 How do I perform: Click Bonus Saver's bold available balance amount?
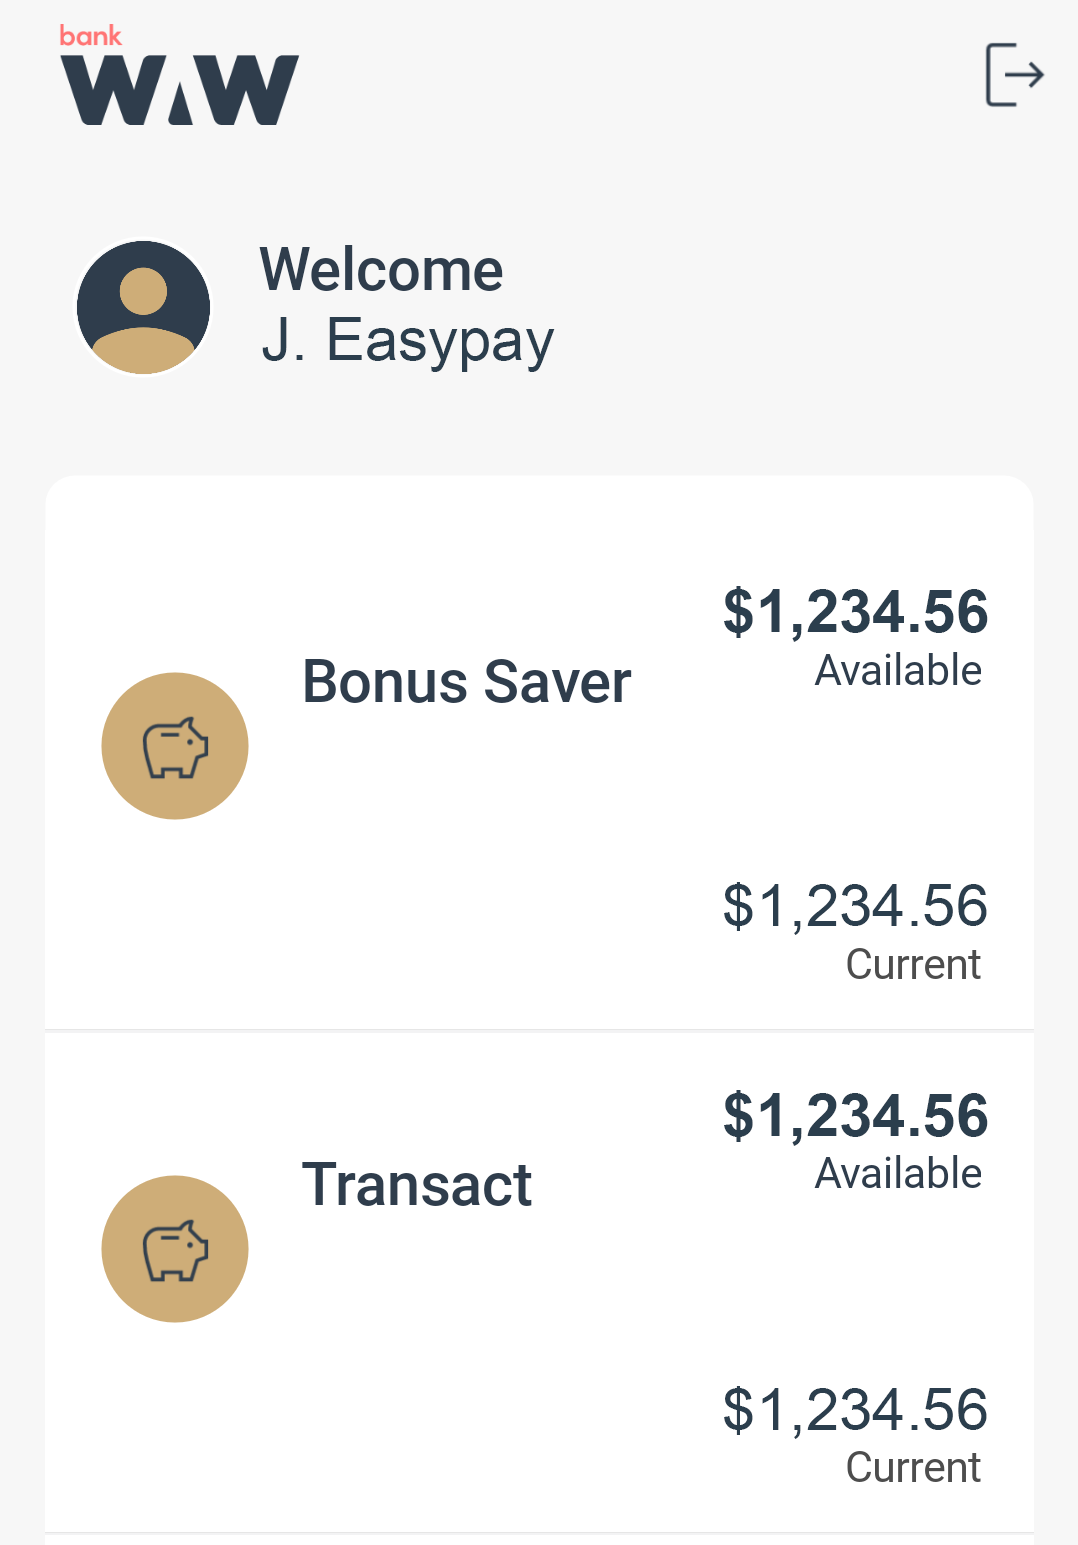coord(855,612)
